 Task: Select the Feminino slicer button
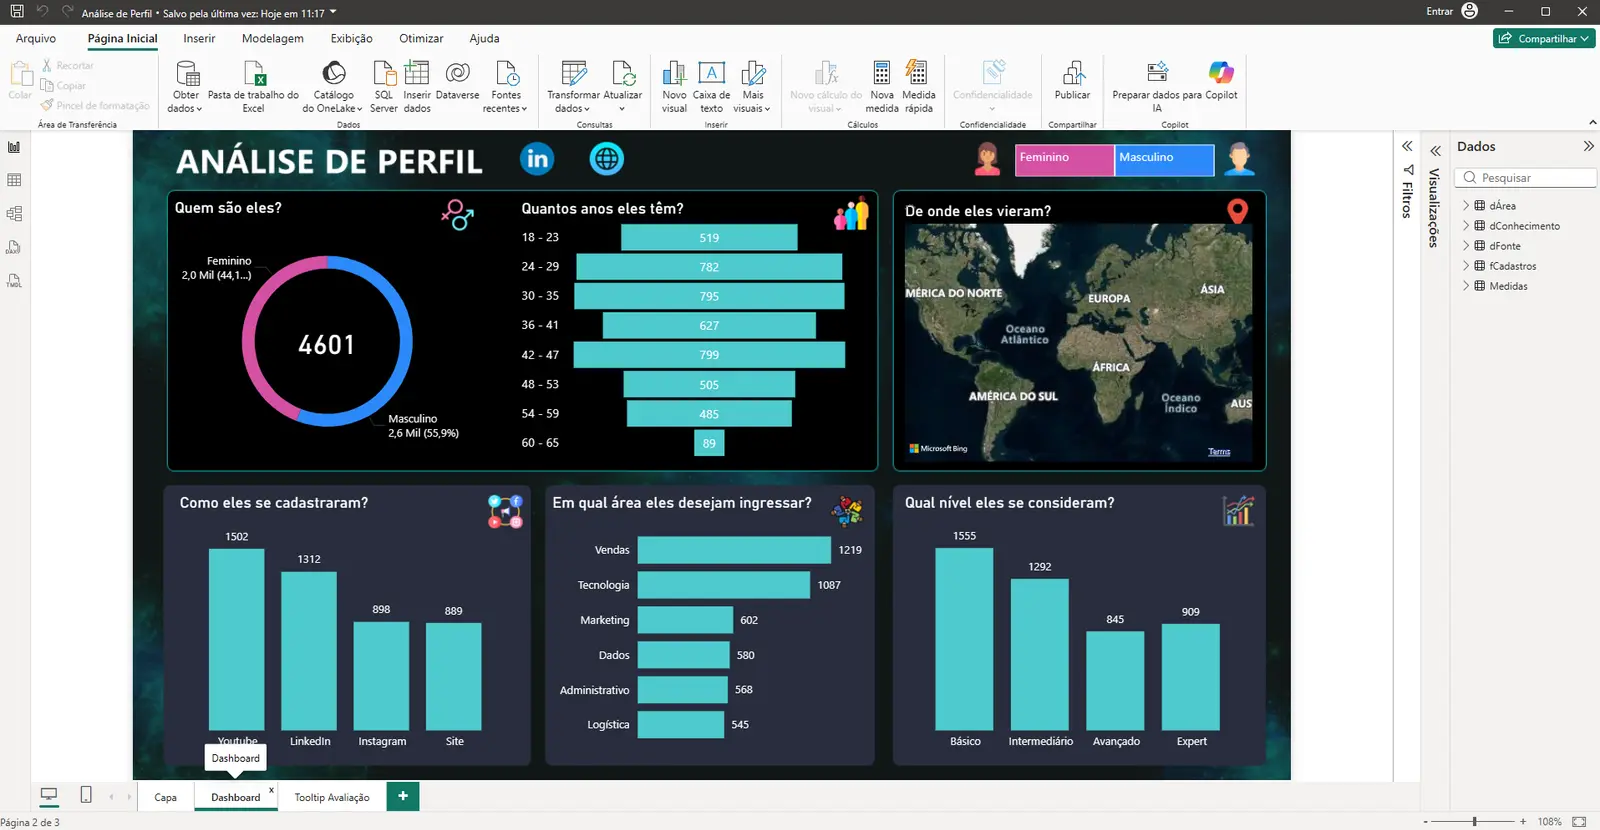pyautogui.click(x=1064, y=160)
